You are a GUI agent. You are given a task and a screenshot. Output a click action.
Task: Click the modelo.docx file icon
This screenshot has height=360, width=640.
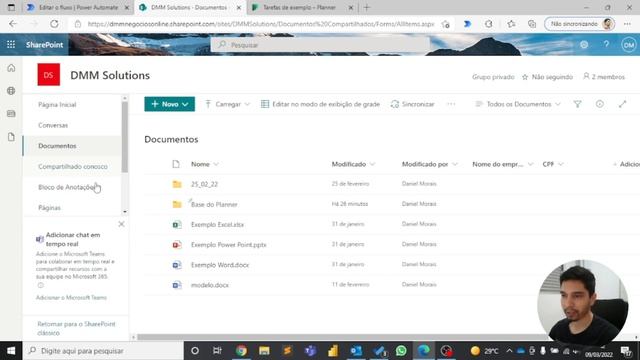[x=177, y=285]
